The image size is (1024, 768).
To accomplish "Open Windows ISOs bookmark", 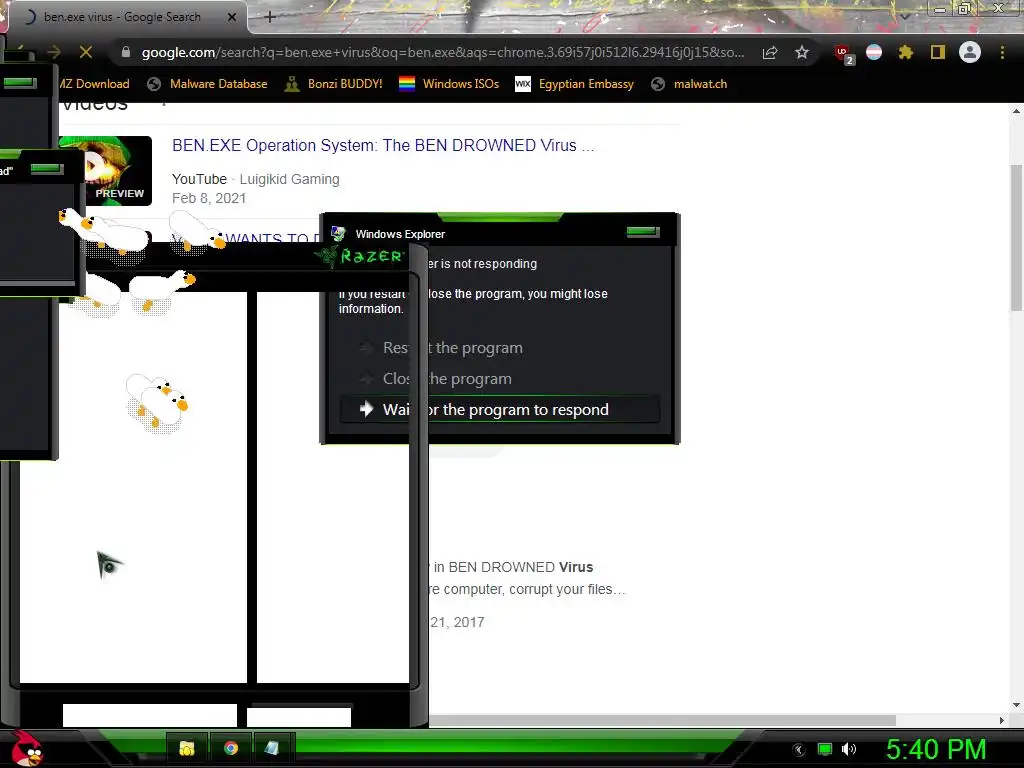I will (x=449, y=84).
